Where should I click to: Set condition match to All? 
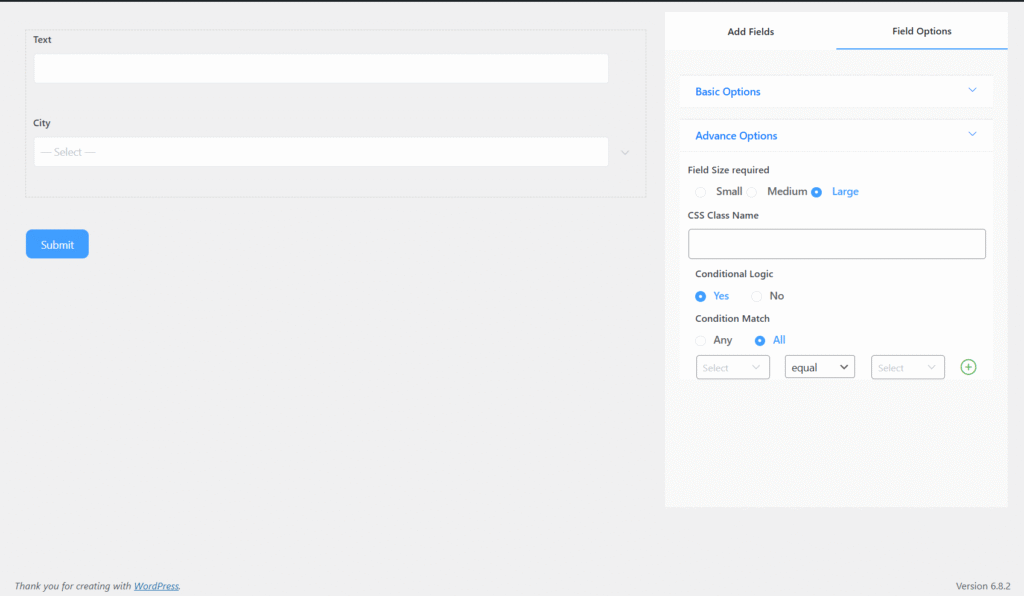pos(760,341)
